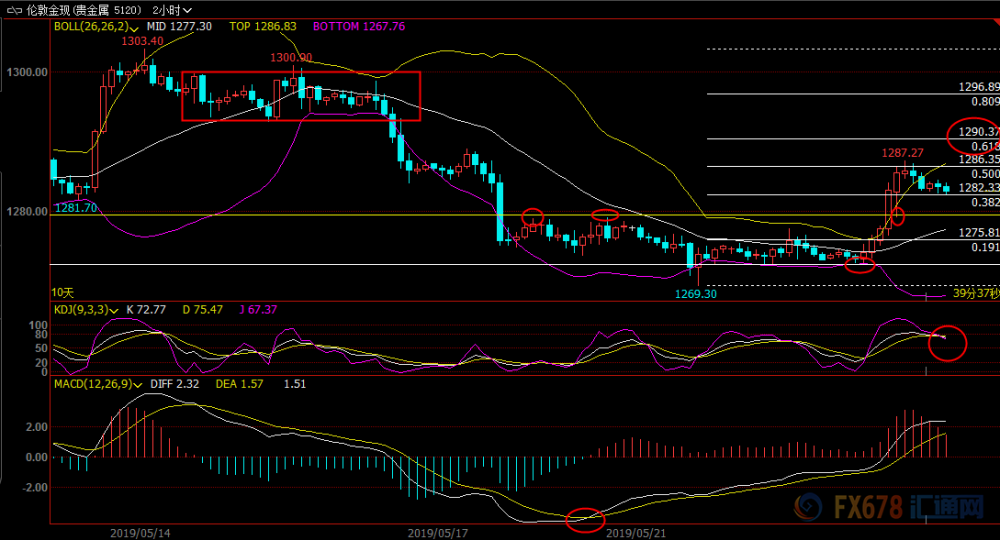This screenshot has height=540, width=1000.
Task: Select the 1290.37 Fibonacci level price
Action: tap(979, 132)
